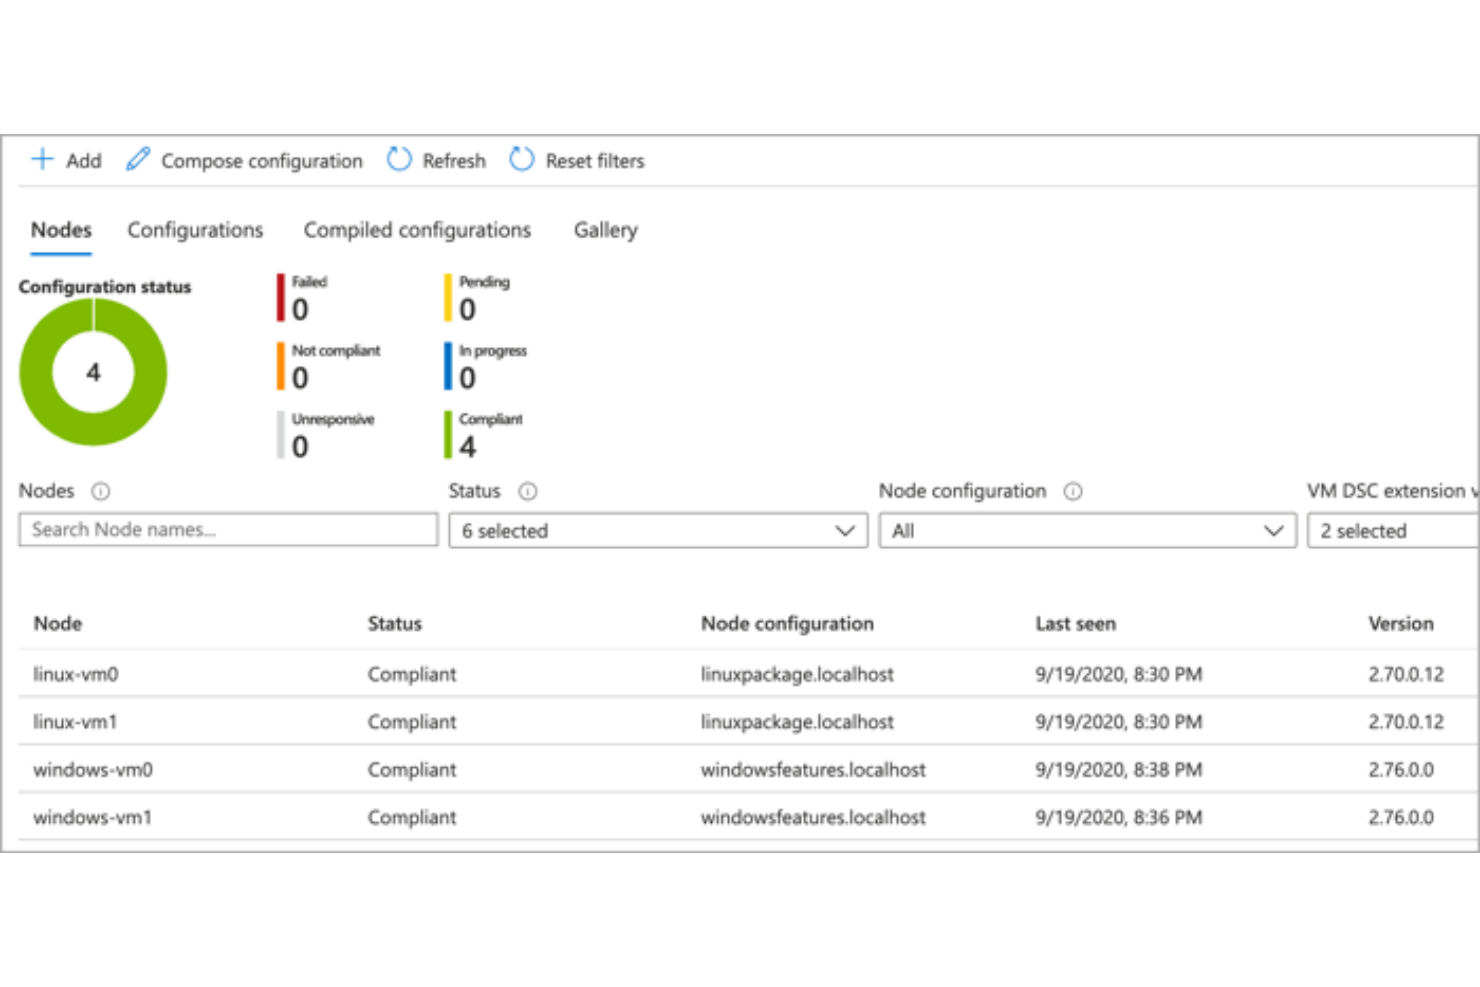The height and width of the screenshot is (987, 1480).
Task: Select the Compose configuration pencil icon
Action: coord(137,158)
